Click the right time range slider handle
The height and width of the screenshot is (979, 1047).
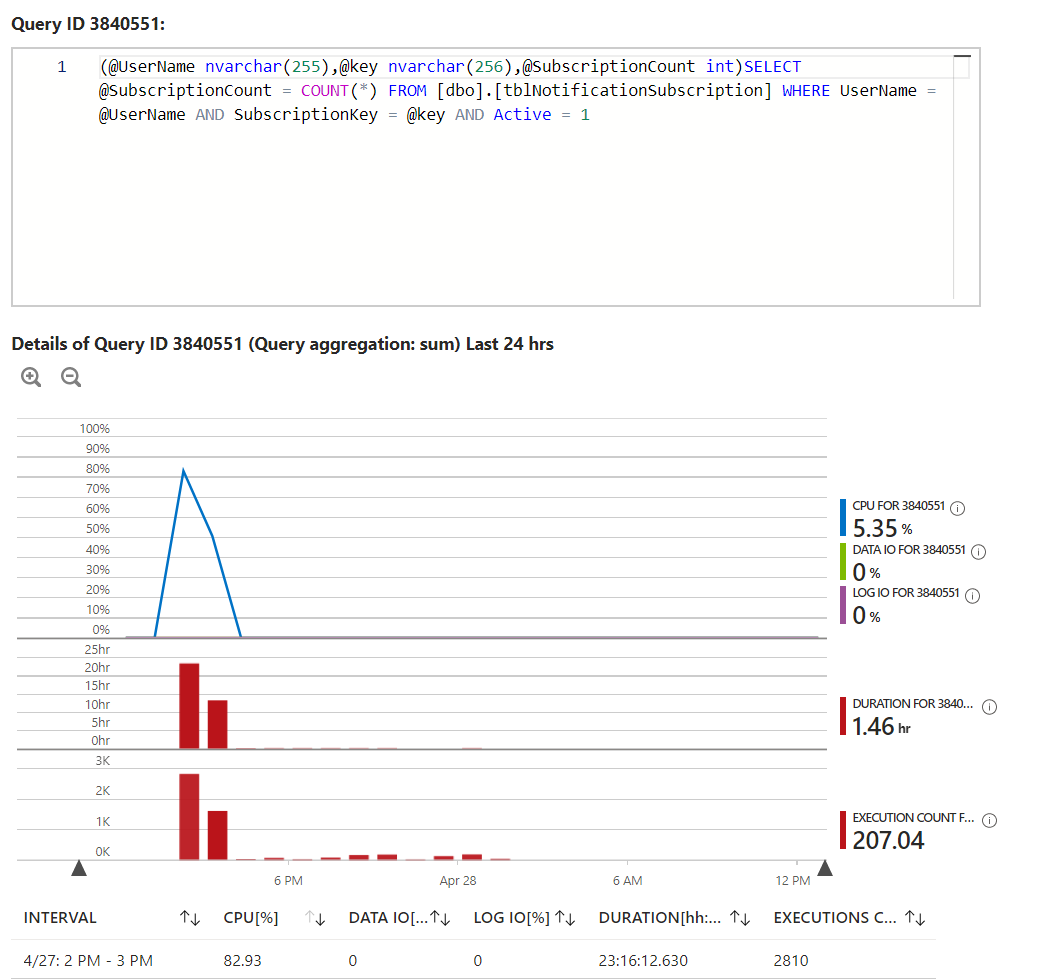click(825, 868)
